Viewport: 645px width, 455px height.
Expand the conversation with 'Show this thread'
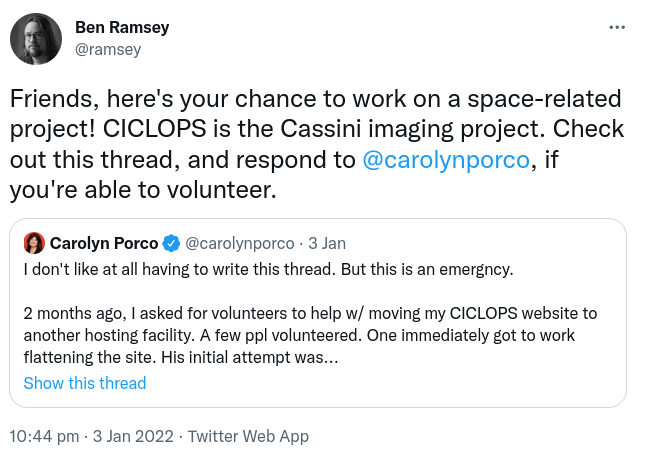tap(85, 383)
